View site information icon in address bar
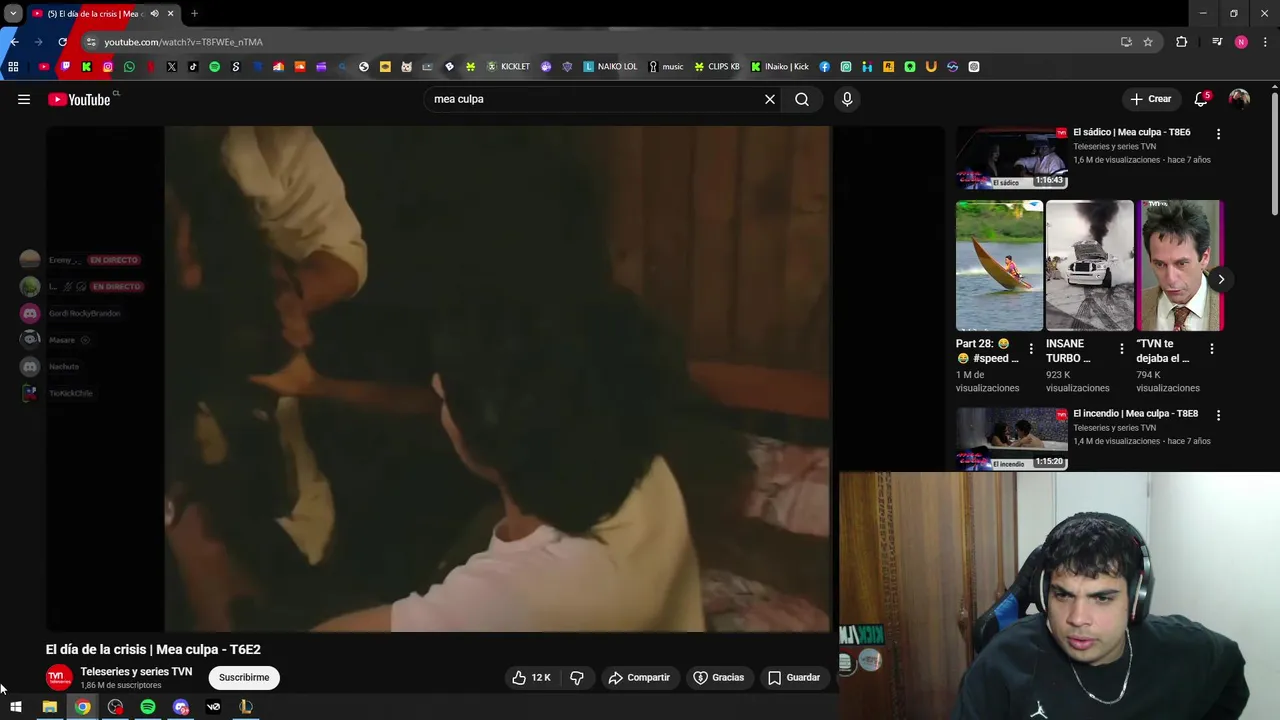 [x=91, y=42]
